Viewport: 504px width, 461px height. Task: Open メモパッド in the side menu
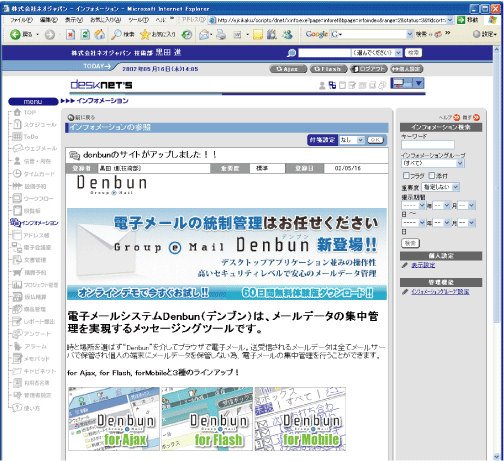click(x=31, y=359)
